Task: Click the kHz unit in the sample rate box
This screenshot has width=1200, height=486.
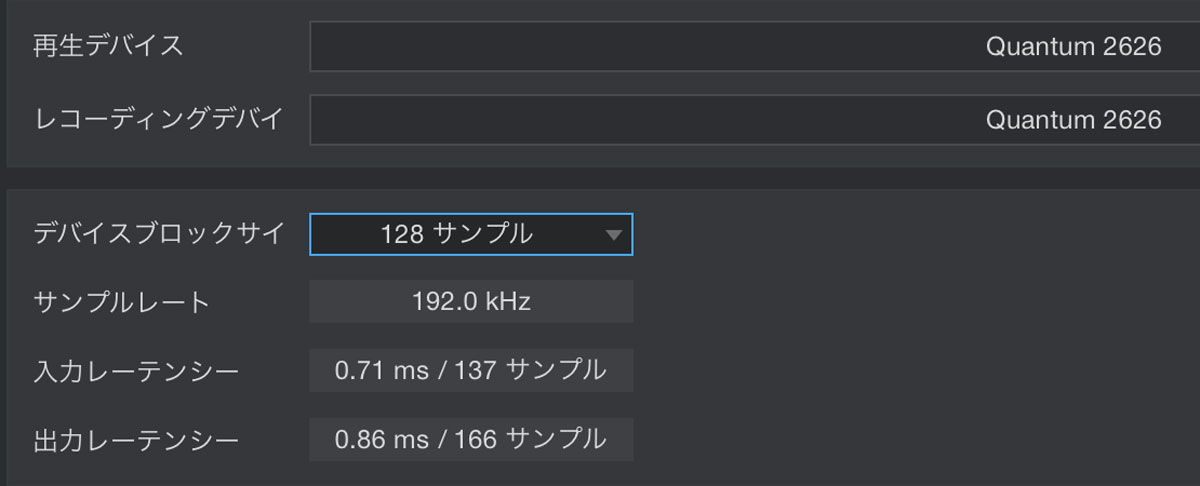Action: click(x=507, y=302)
